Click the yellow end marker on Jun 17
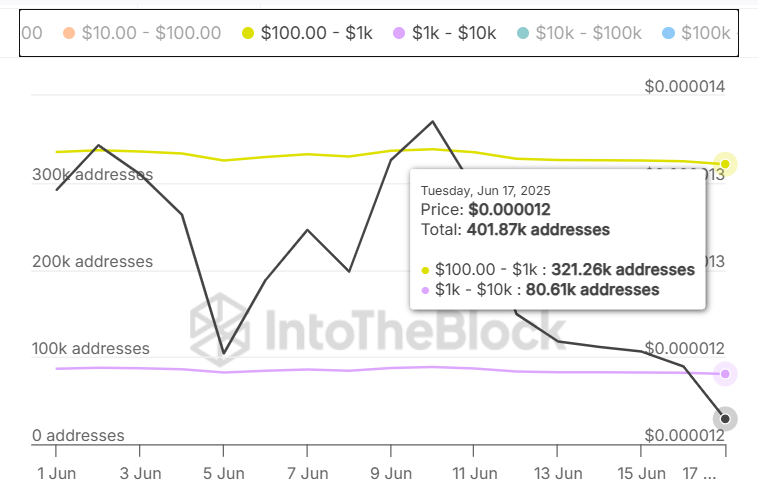 click(725, 164)
